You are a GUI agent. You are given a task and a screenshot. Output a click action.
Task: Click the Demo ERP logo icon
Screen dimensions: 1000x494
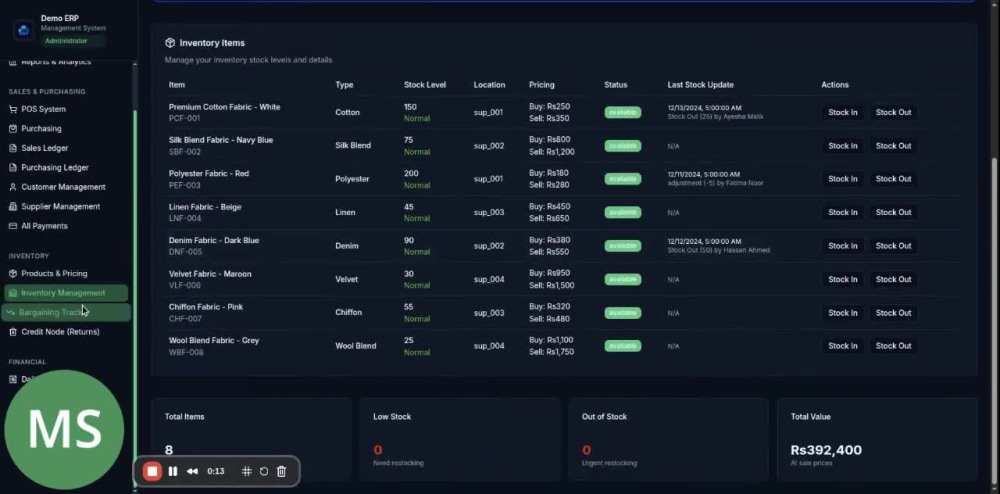[x=24, y=29]
